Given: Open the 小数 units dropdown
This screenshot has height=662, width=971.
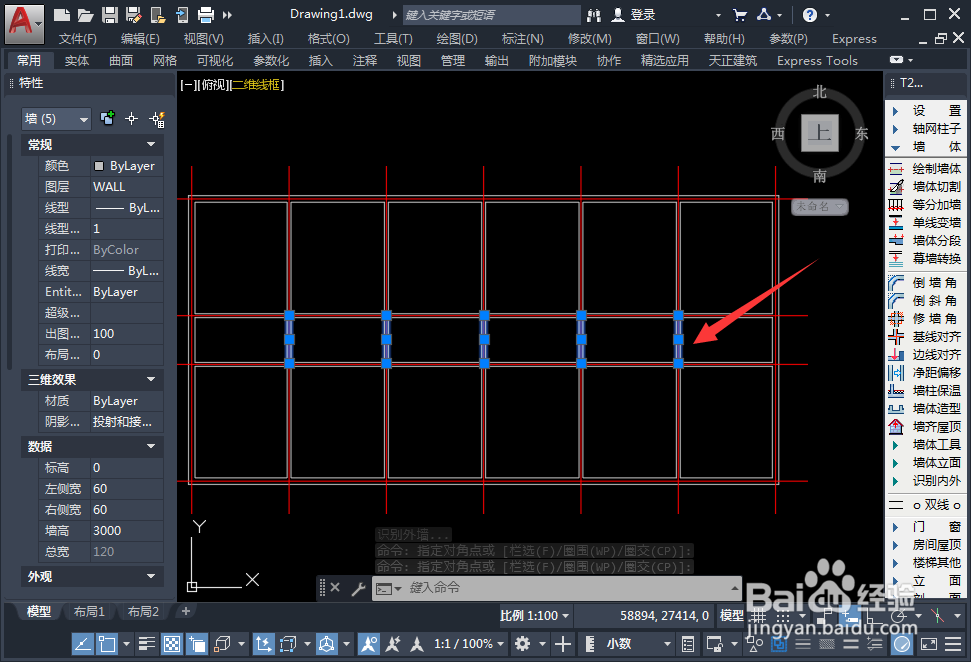Looking at the screenshot, I should click(637, 644).
